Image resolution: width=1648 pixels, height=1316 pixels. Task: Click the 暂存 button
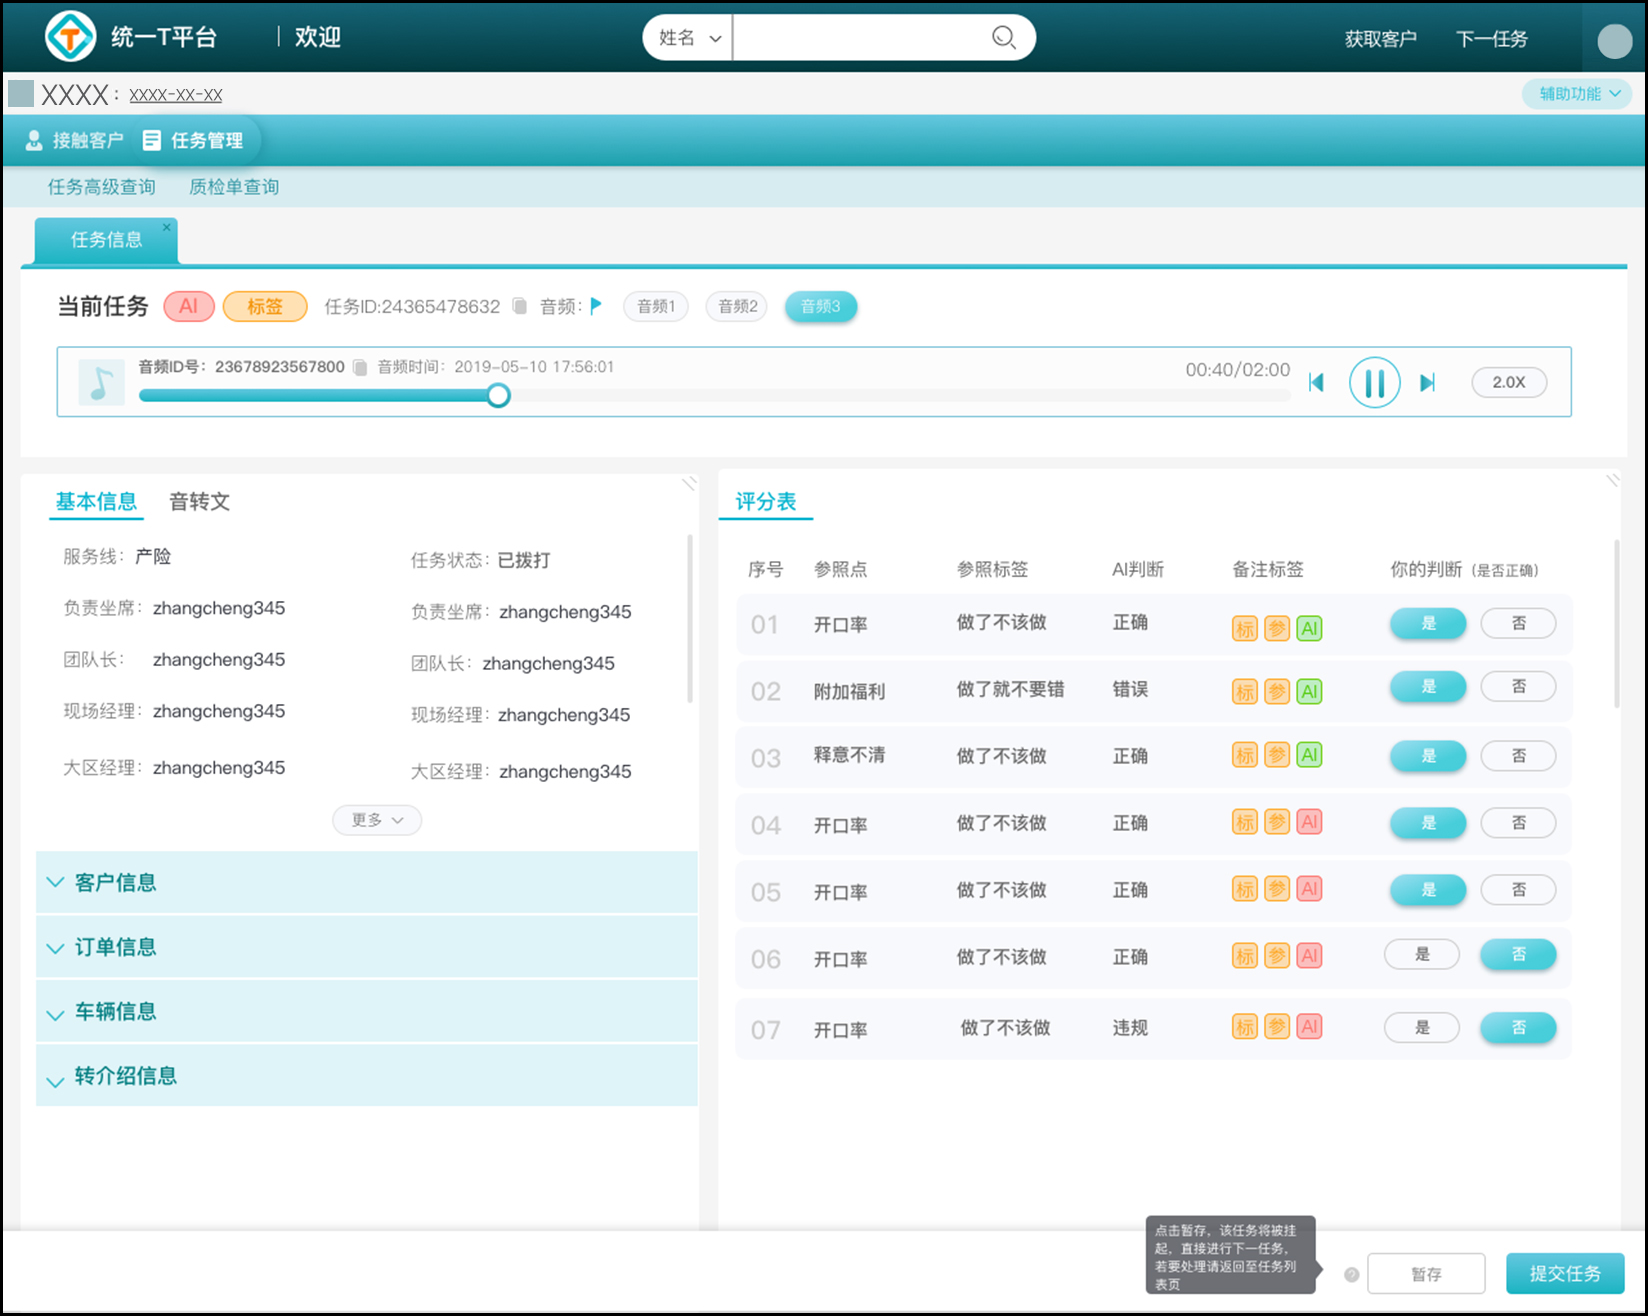pos(1425,1274)
